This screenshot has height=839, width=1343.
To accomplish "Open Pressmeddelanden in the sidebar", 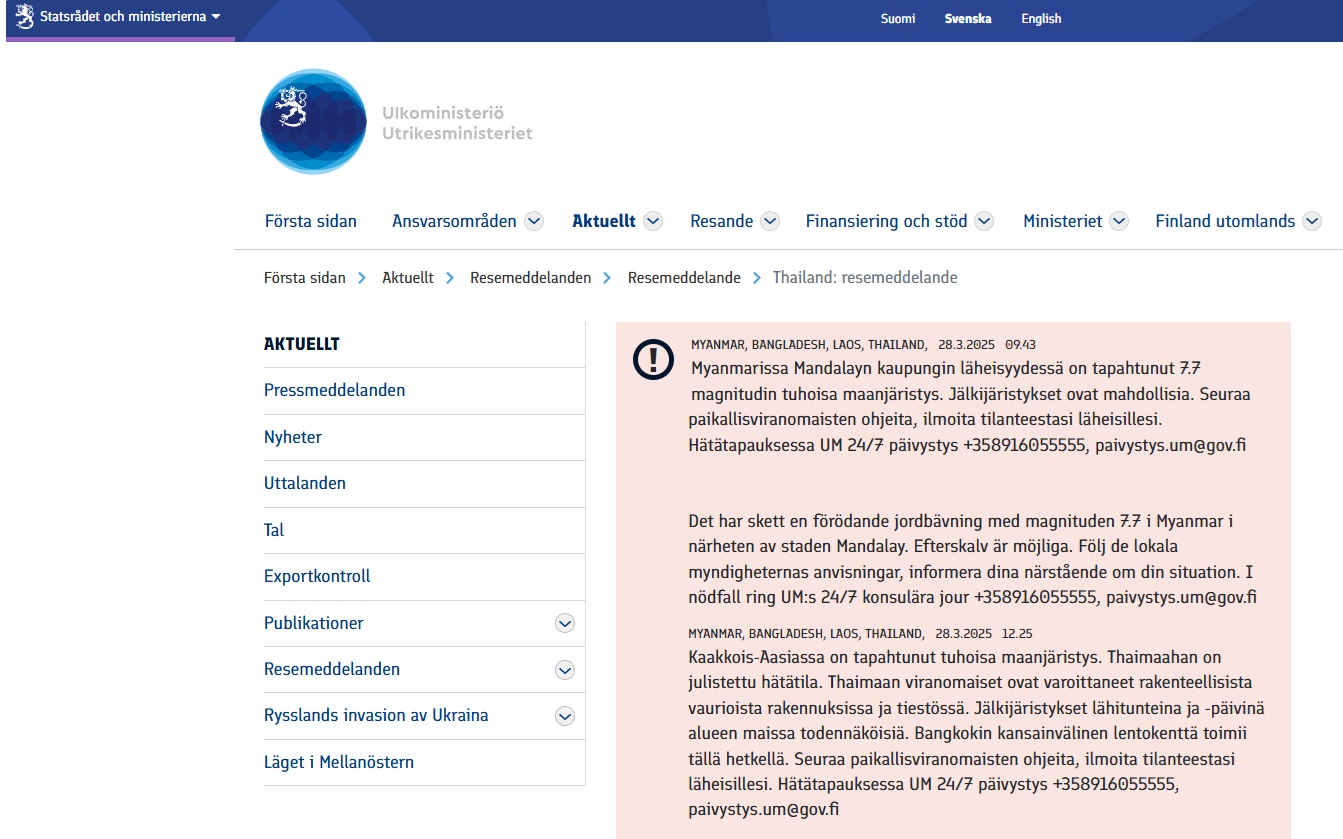I will pos(334,390).
